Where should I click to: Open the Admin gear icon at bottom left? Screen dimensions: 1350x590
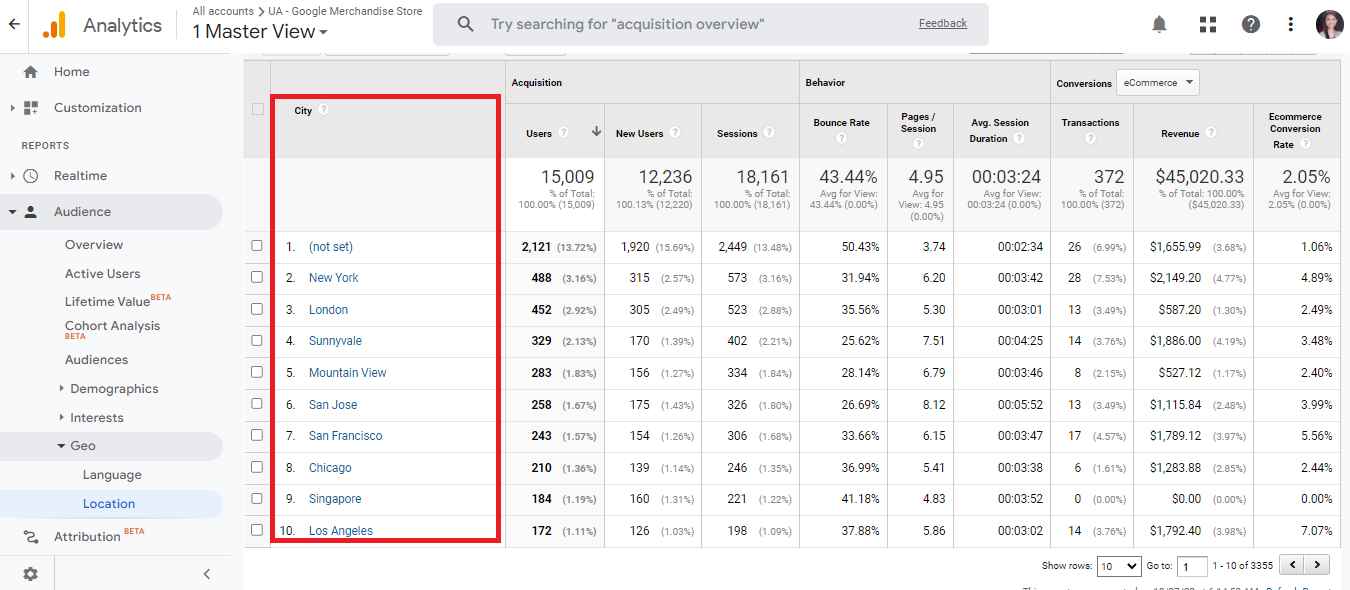tap(30, 573)
